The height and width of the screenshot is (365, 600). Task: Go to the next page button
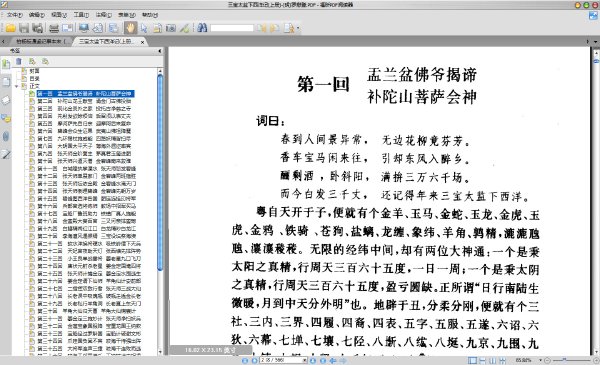(312, 360)
